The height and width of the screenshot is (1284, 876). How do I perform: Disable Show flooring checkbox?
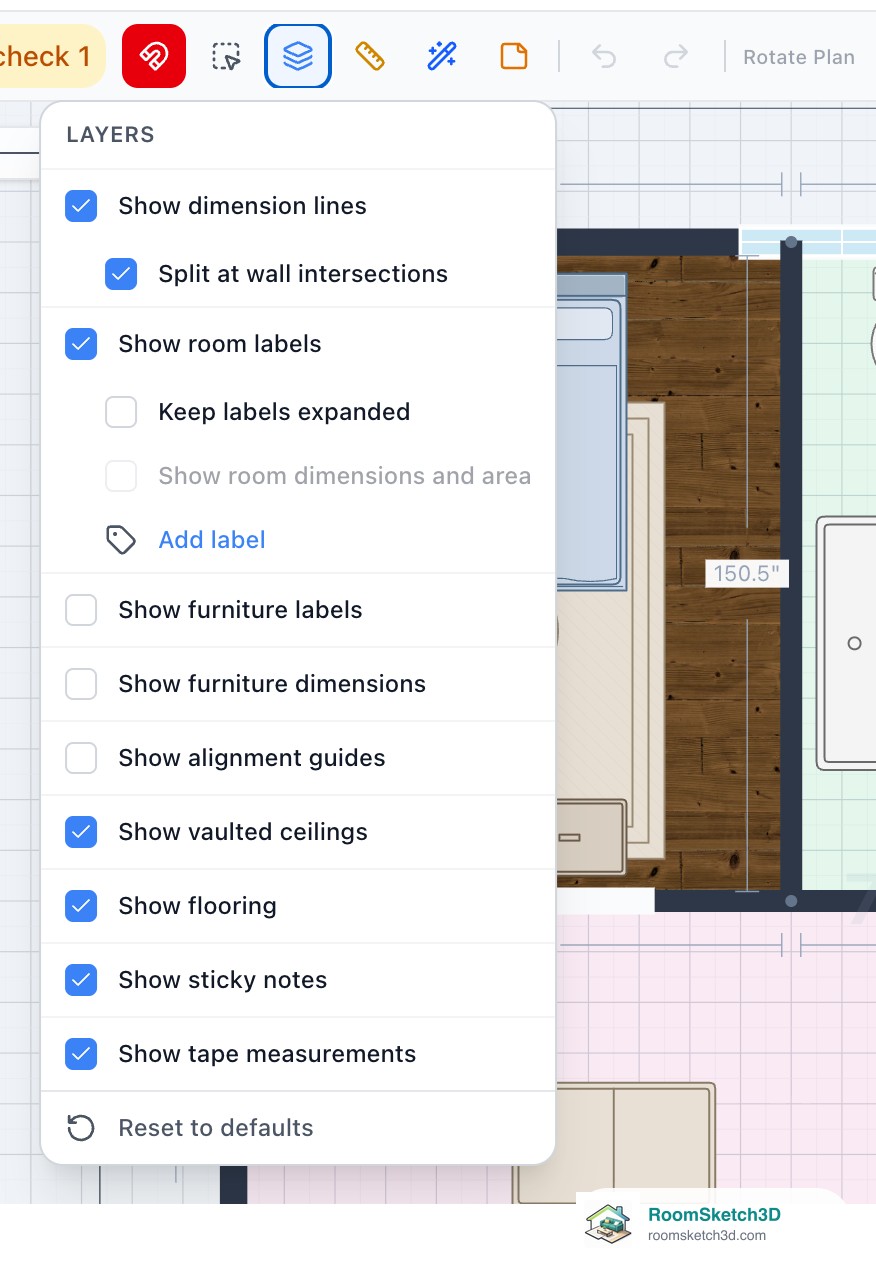pyautogui.click(x=81, y=906)
